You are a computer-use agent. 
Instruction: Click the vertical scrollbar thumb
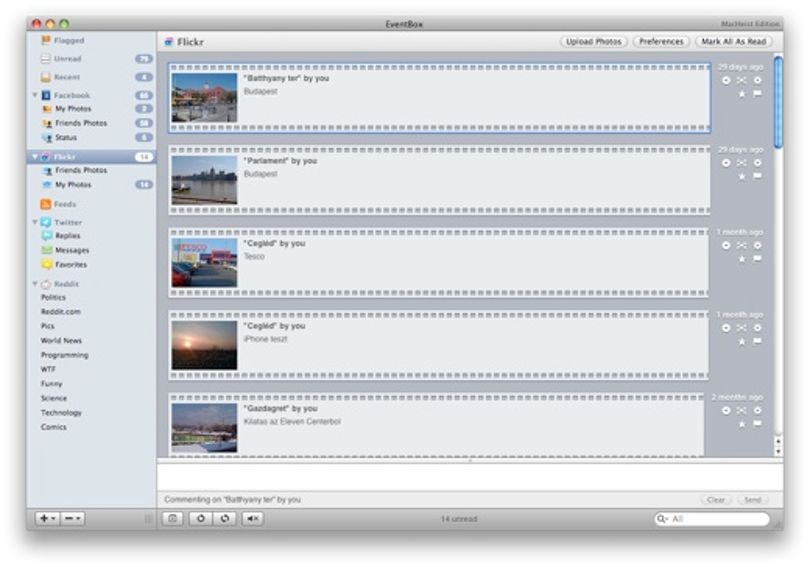778,102
